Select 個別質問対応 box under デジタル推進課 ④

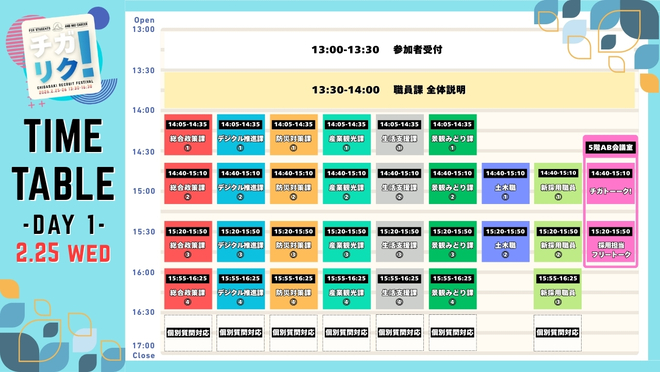tap(241, 333)
